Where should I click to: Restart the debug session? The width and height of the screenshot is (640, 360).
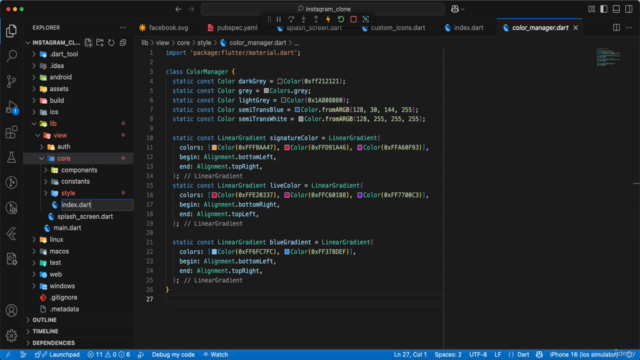(x=341, y=19)
